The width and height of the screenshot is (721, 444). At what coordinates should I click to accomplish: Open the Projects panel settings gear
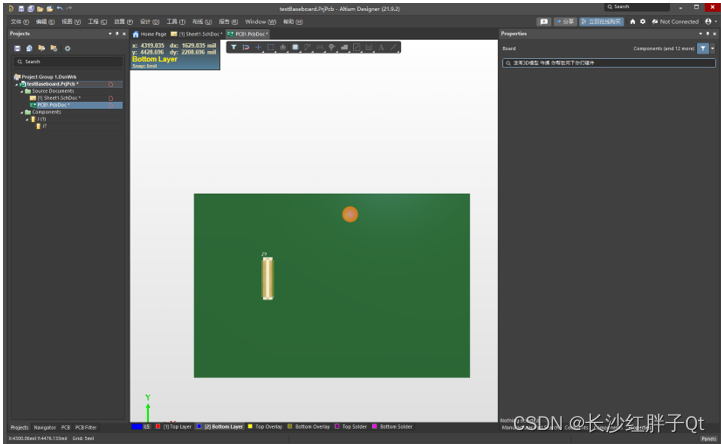67,48
